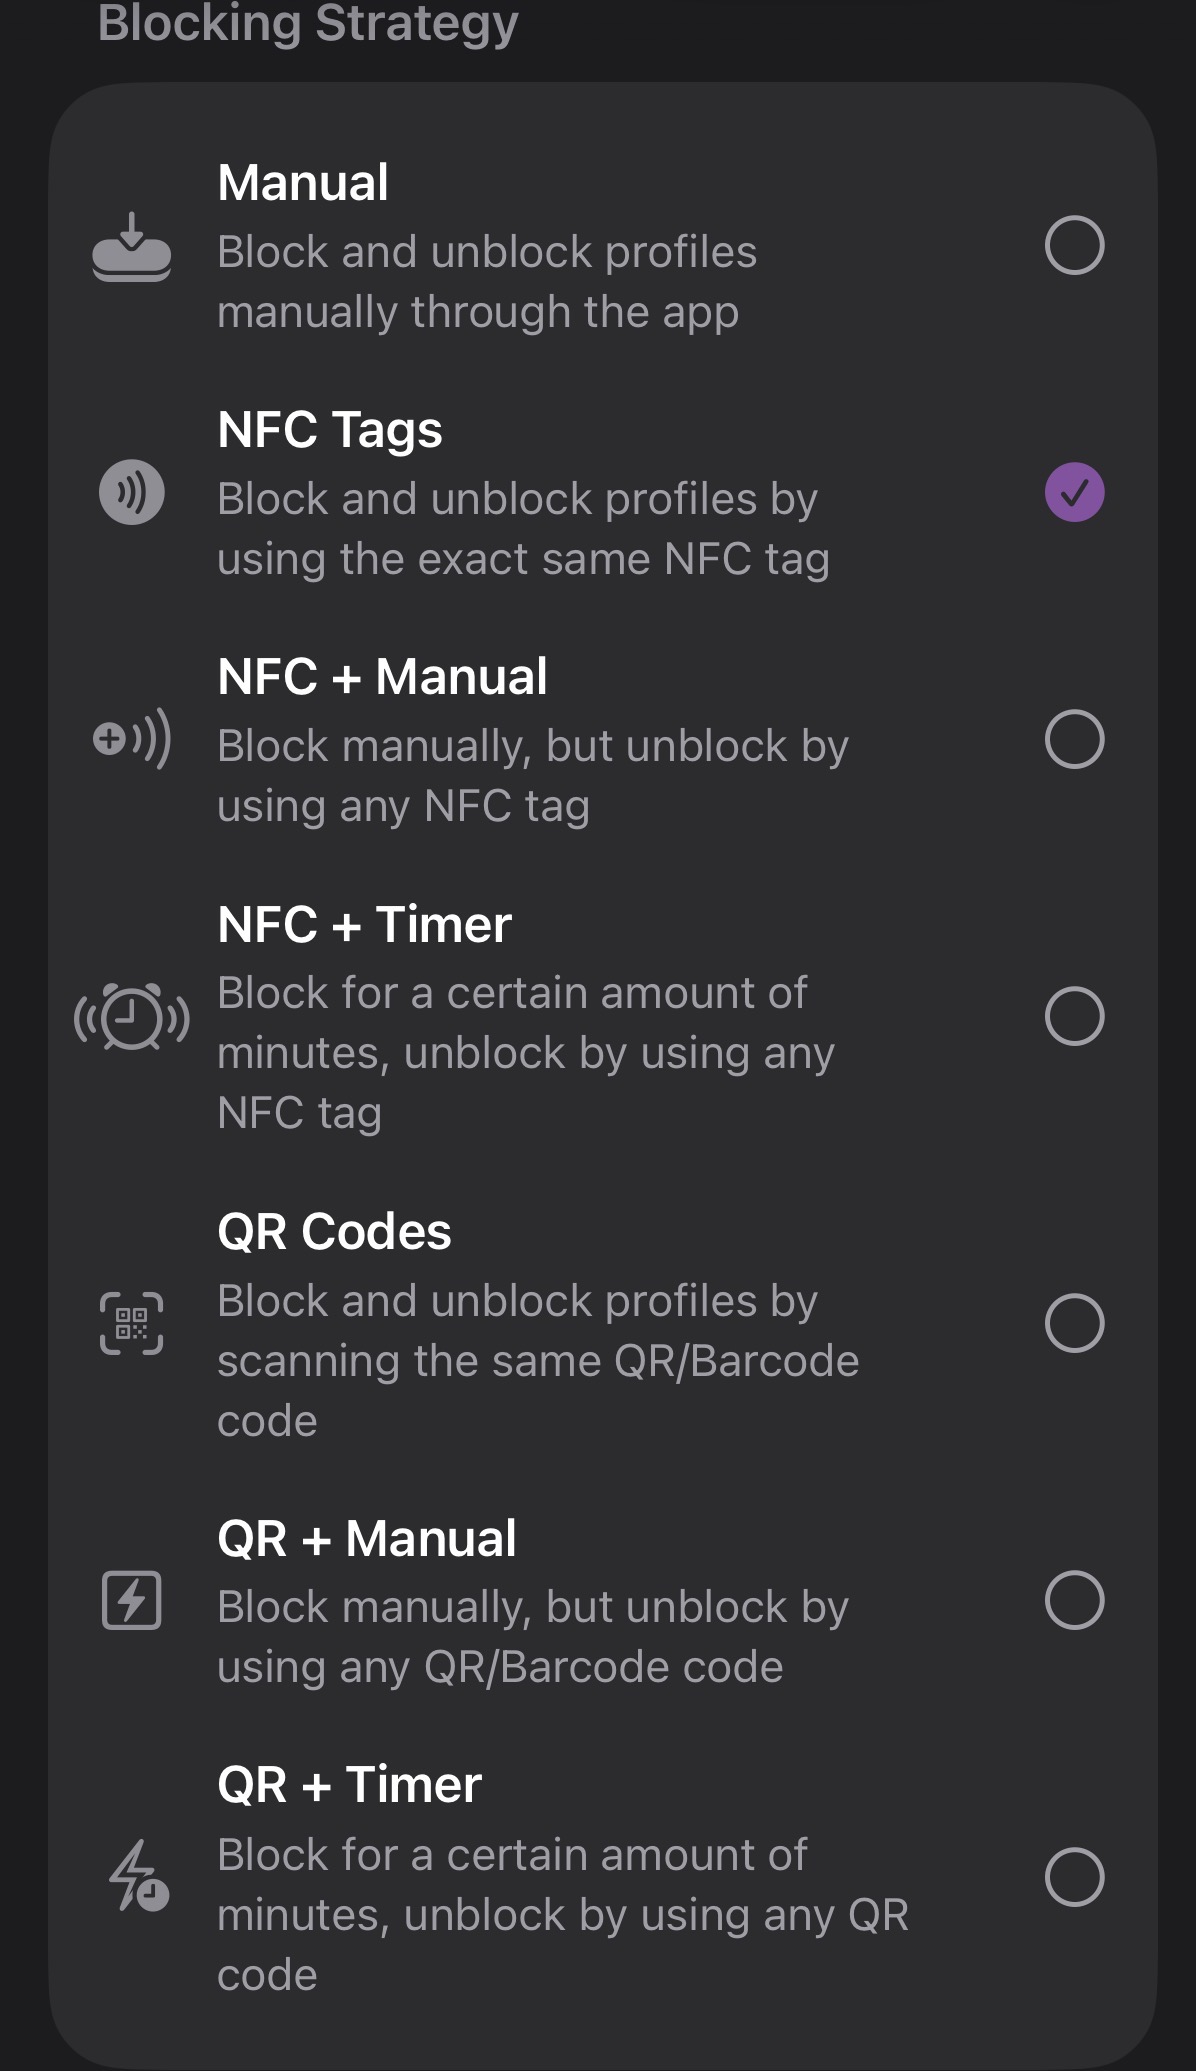Select the NFC + Timer radio button
Screen dimensions: 1196x2071
(x=1074, y=1017)
